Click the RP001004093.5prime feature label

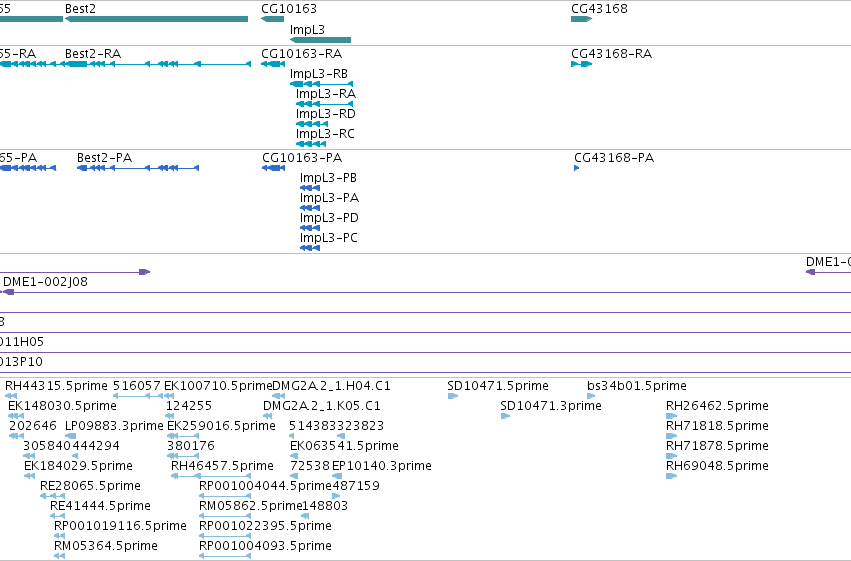265,546
